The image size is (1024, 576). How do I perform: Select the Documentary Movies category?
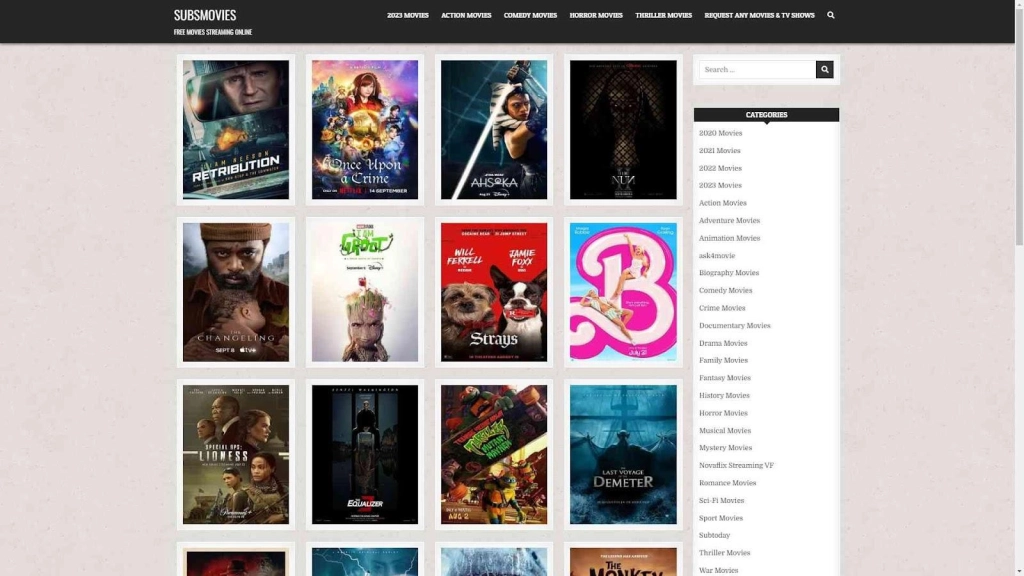pyautogui.click(x=735, y=325)
